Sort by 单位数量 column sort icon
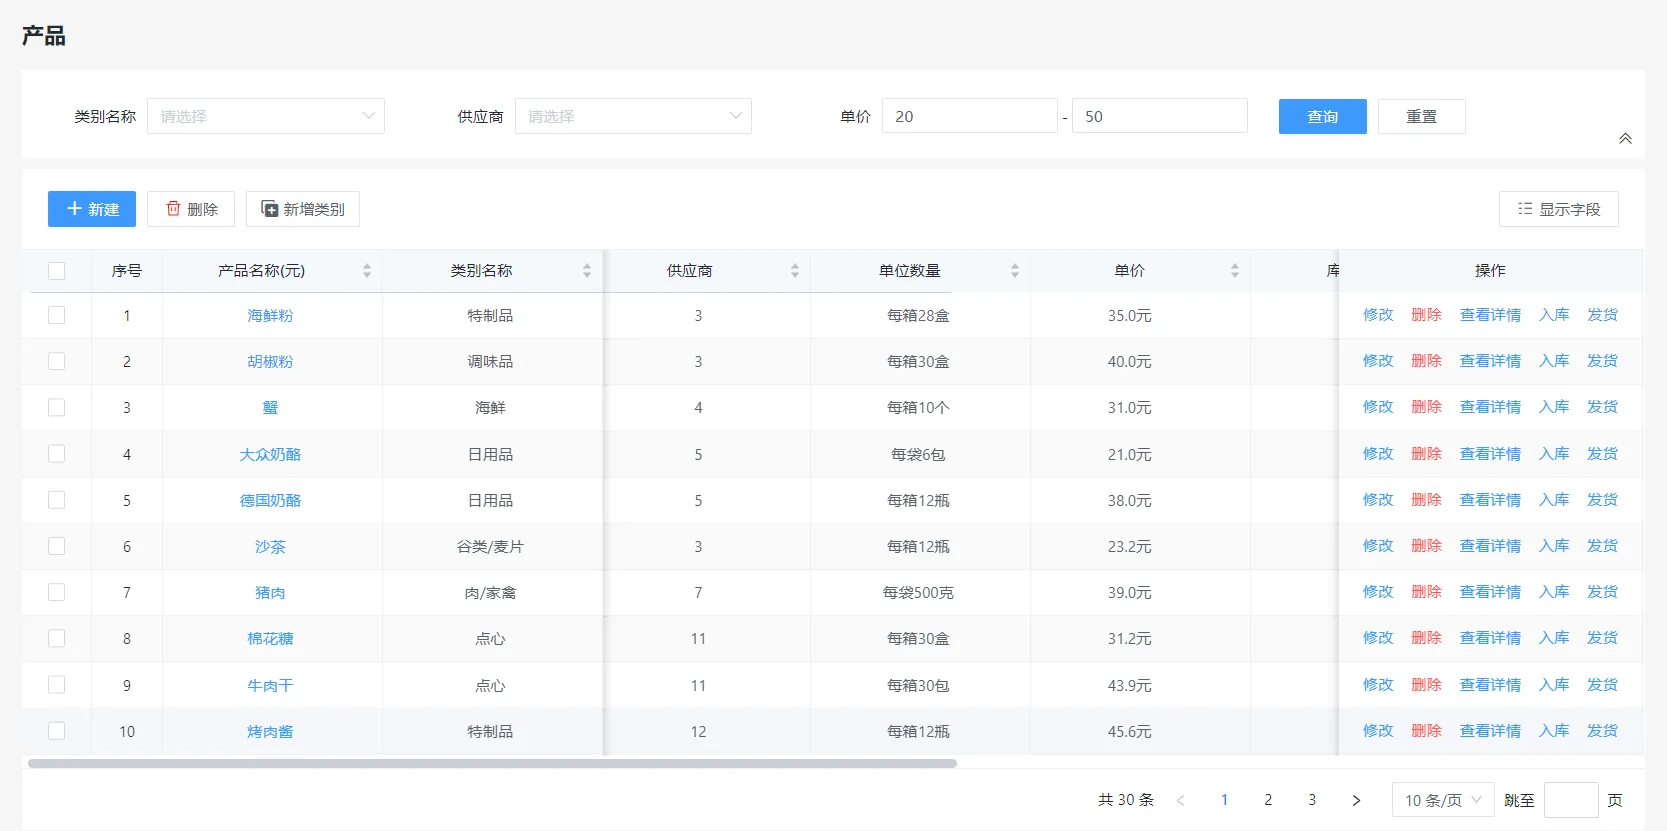Screen dimensions: 1667x831 click(1015, 271)
